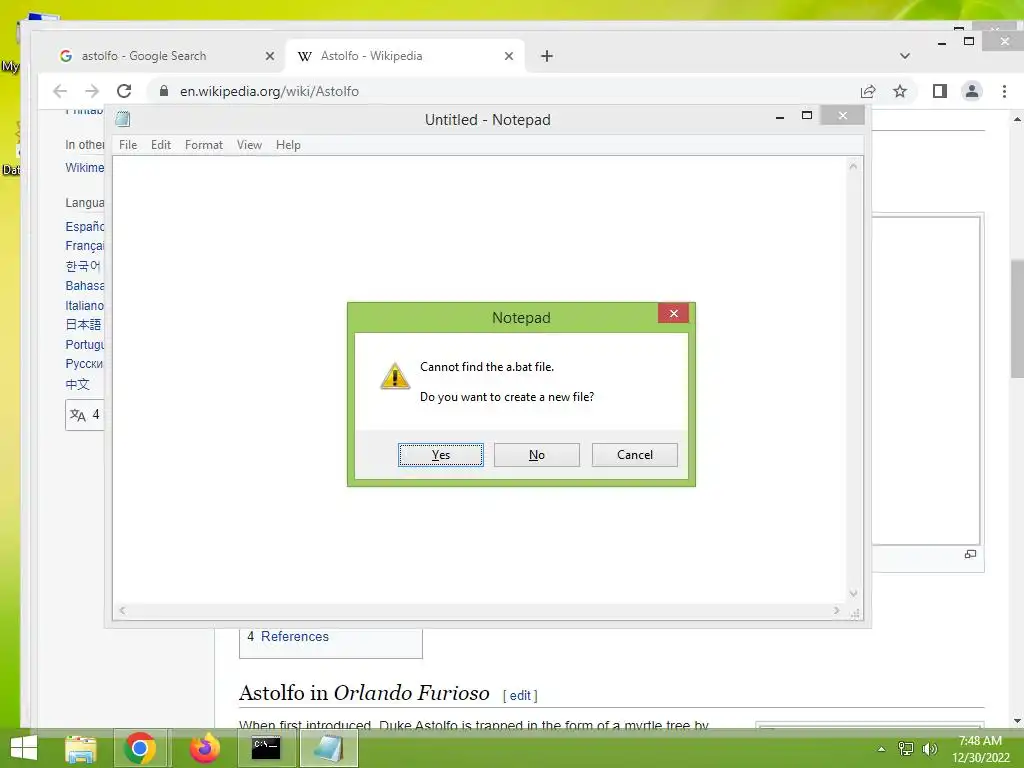1024x768 pixels.
Task: Click the Chrome address bar URL
Action: pos(269,91)
